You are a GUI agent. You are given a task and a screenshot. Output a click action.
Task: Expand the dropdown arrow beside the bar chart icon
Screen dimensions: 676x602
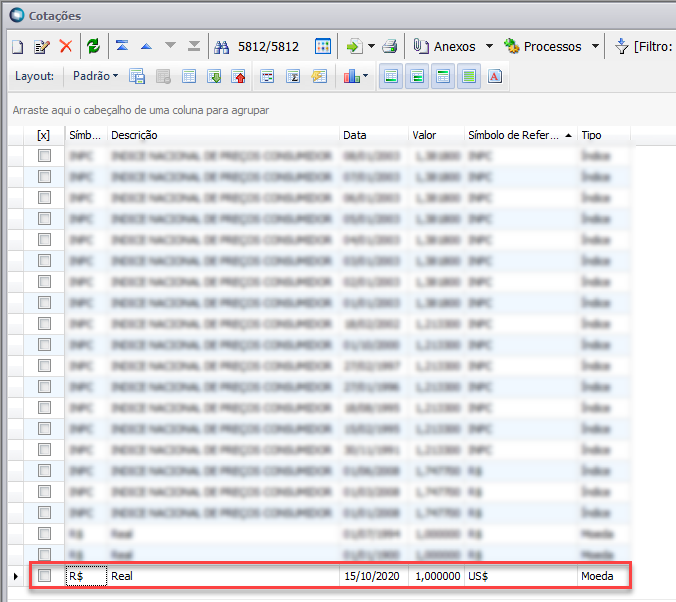pyautogui.click(x=366, y=76)
